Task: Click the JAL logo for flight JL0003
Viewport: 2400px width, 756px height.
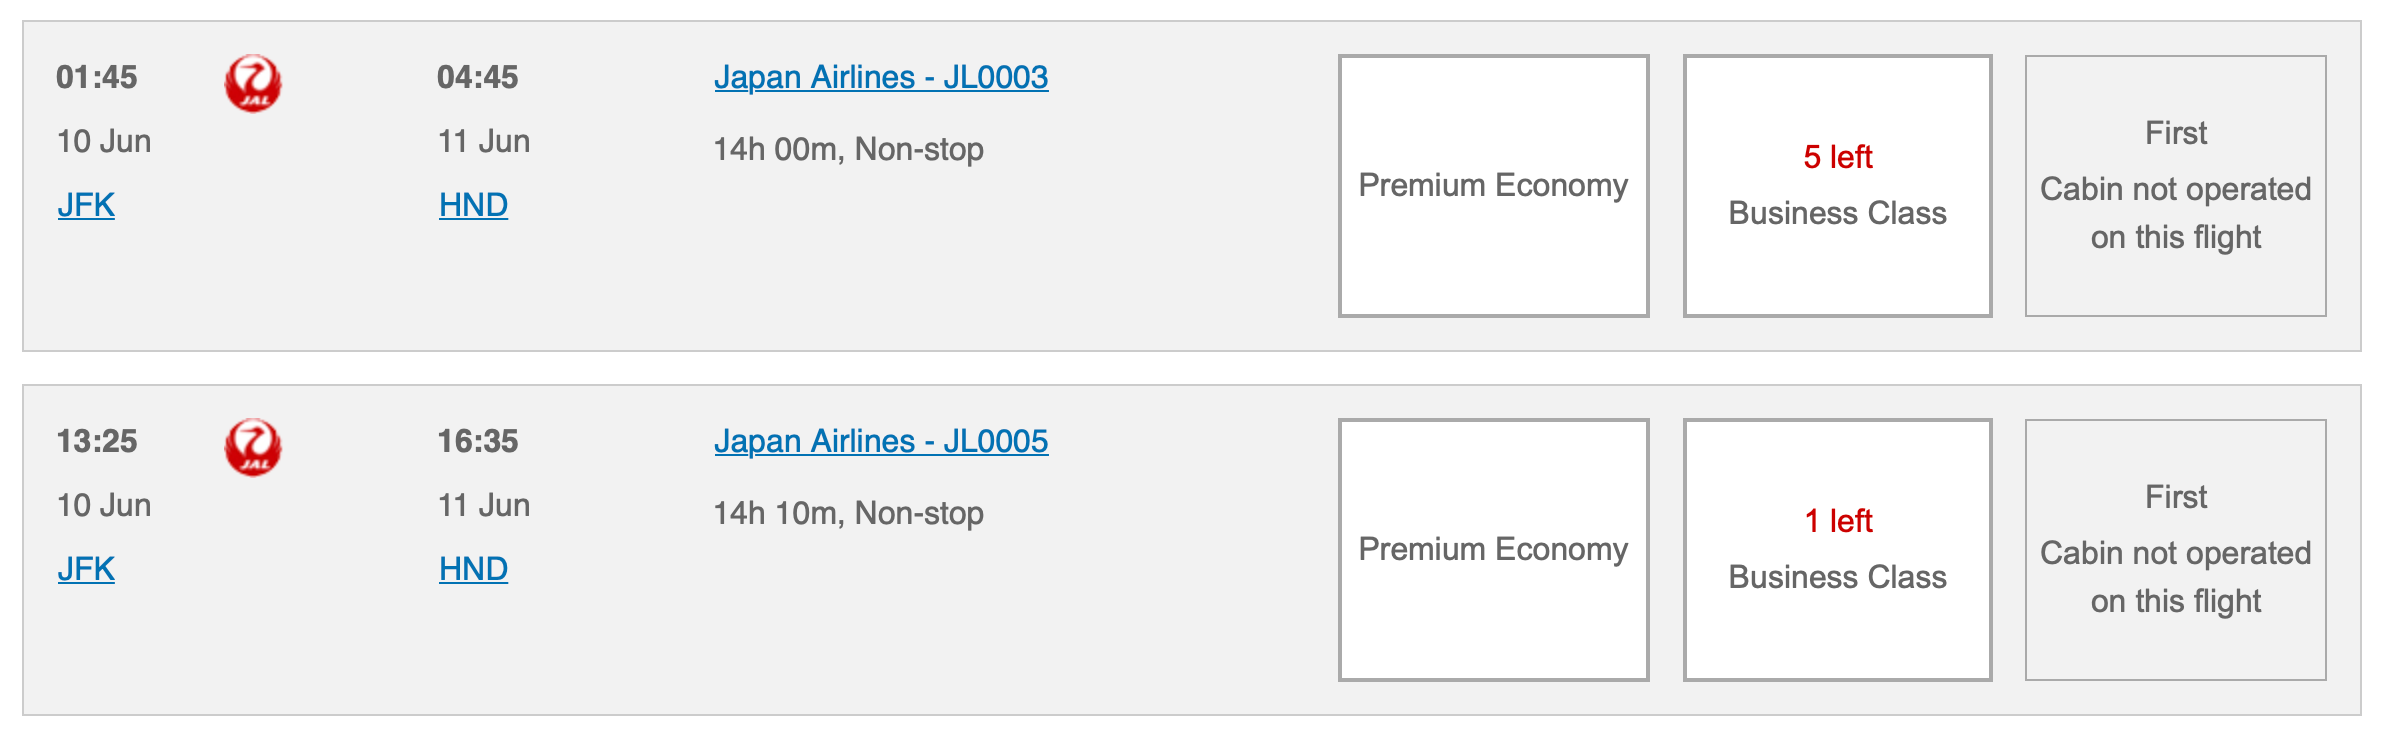Action: (x=253, y=83)
